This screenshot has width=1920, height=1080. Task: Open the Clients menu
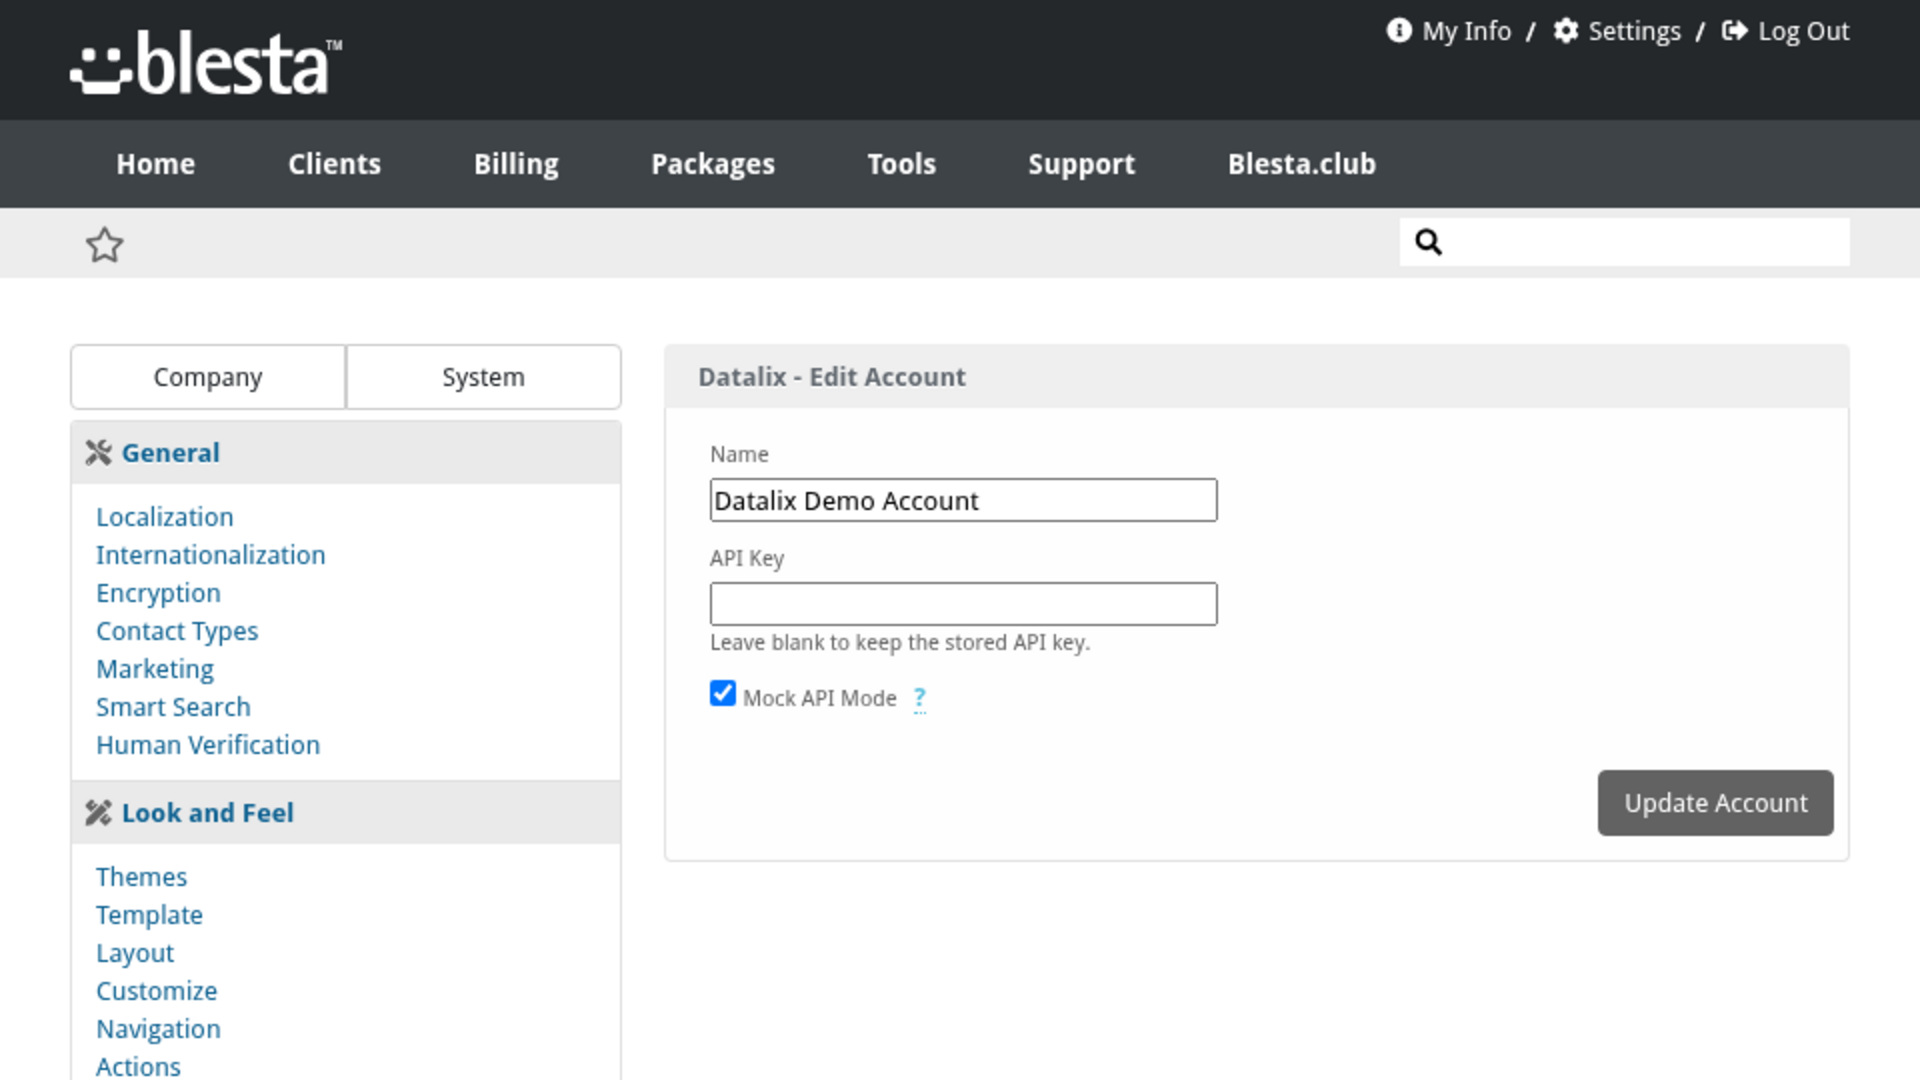334,164
